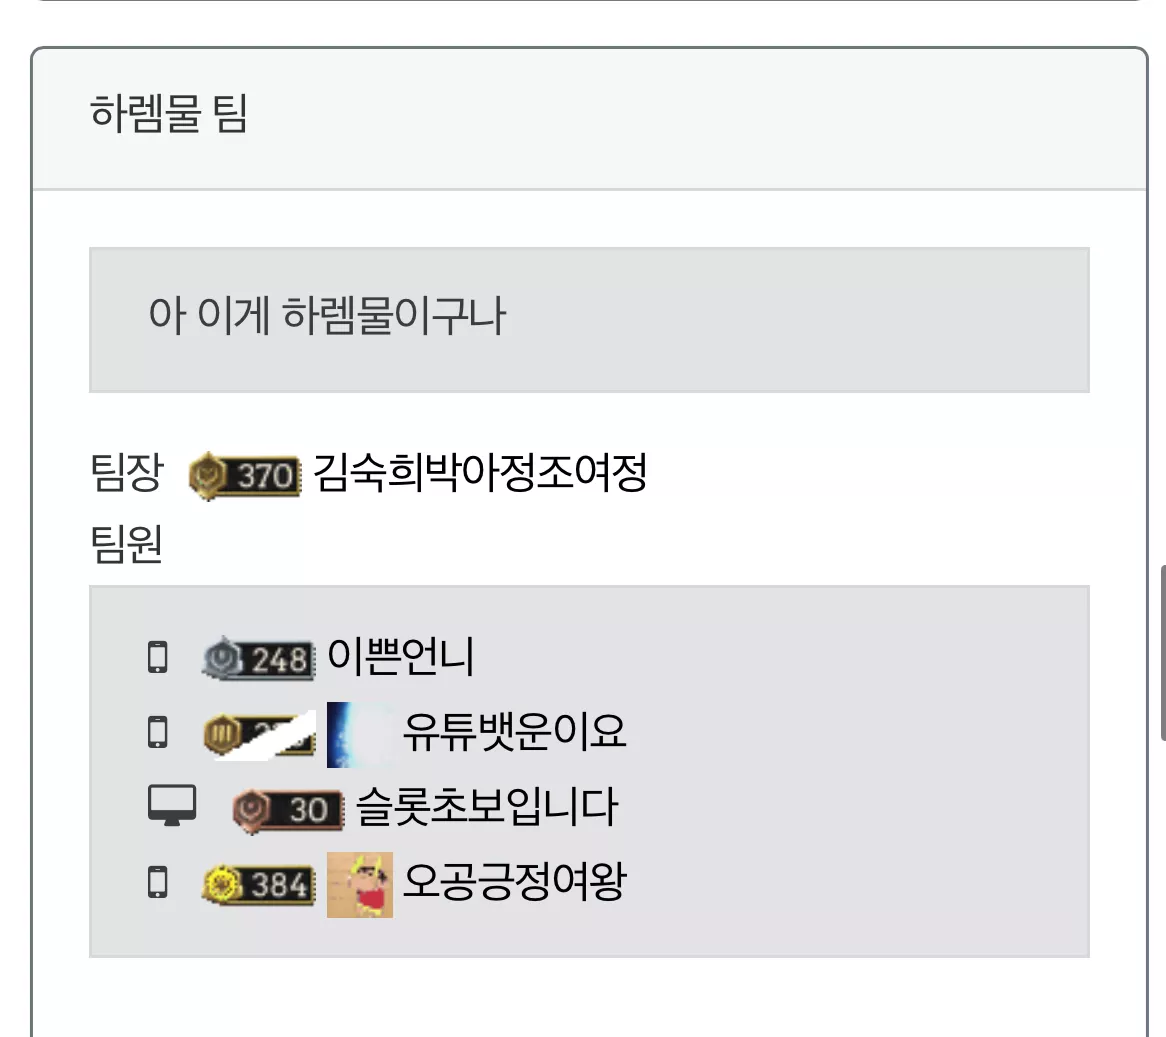
Task: Open the blue avatar of 유튜뱃운이요
Action: pyautogui.click(x=360, y=734)
